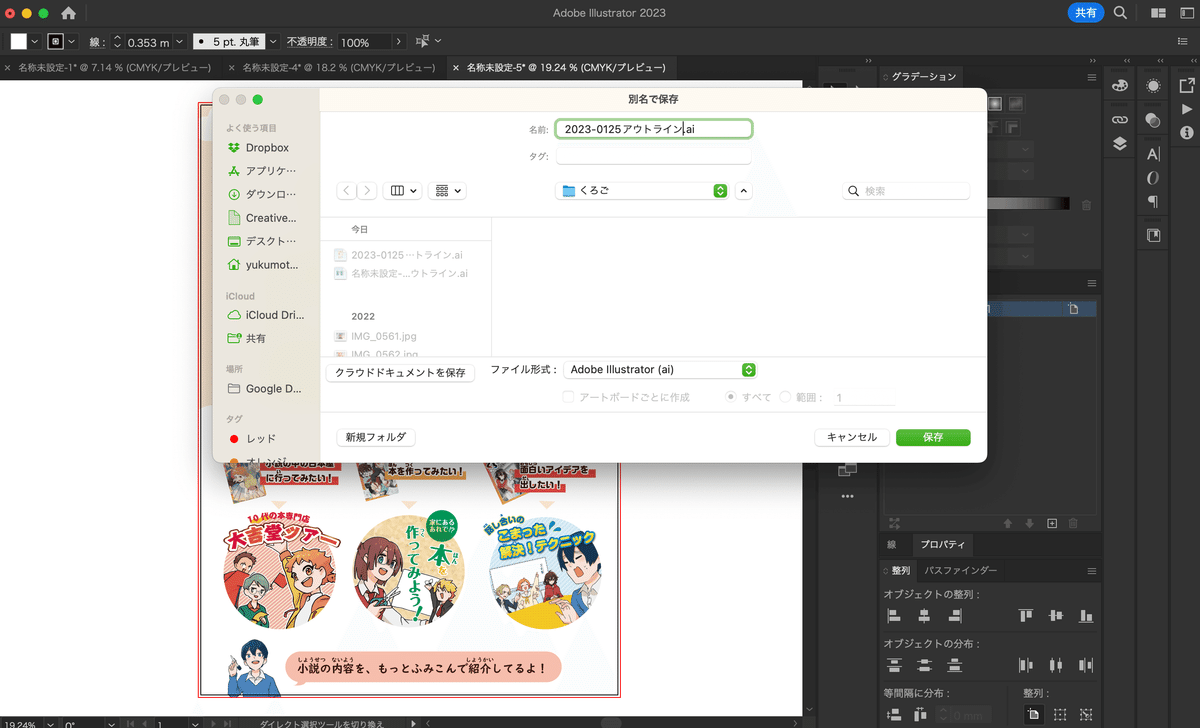Switch to tab 名称未設定-5* @ 19.24 %
This screenshot has width=1200, height=728.
click(564, 68)
